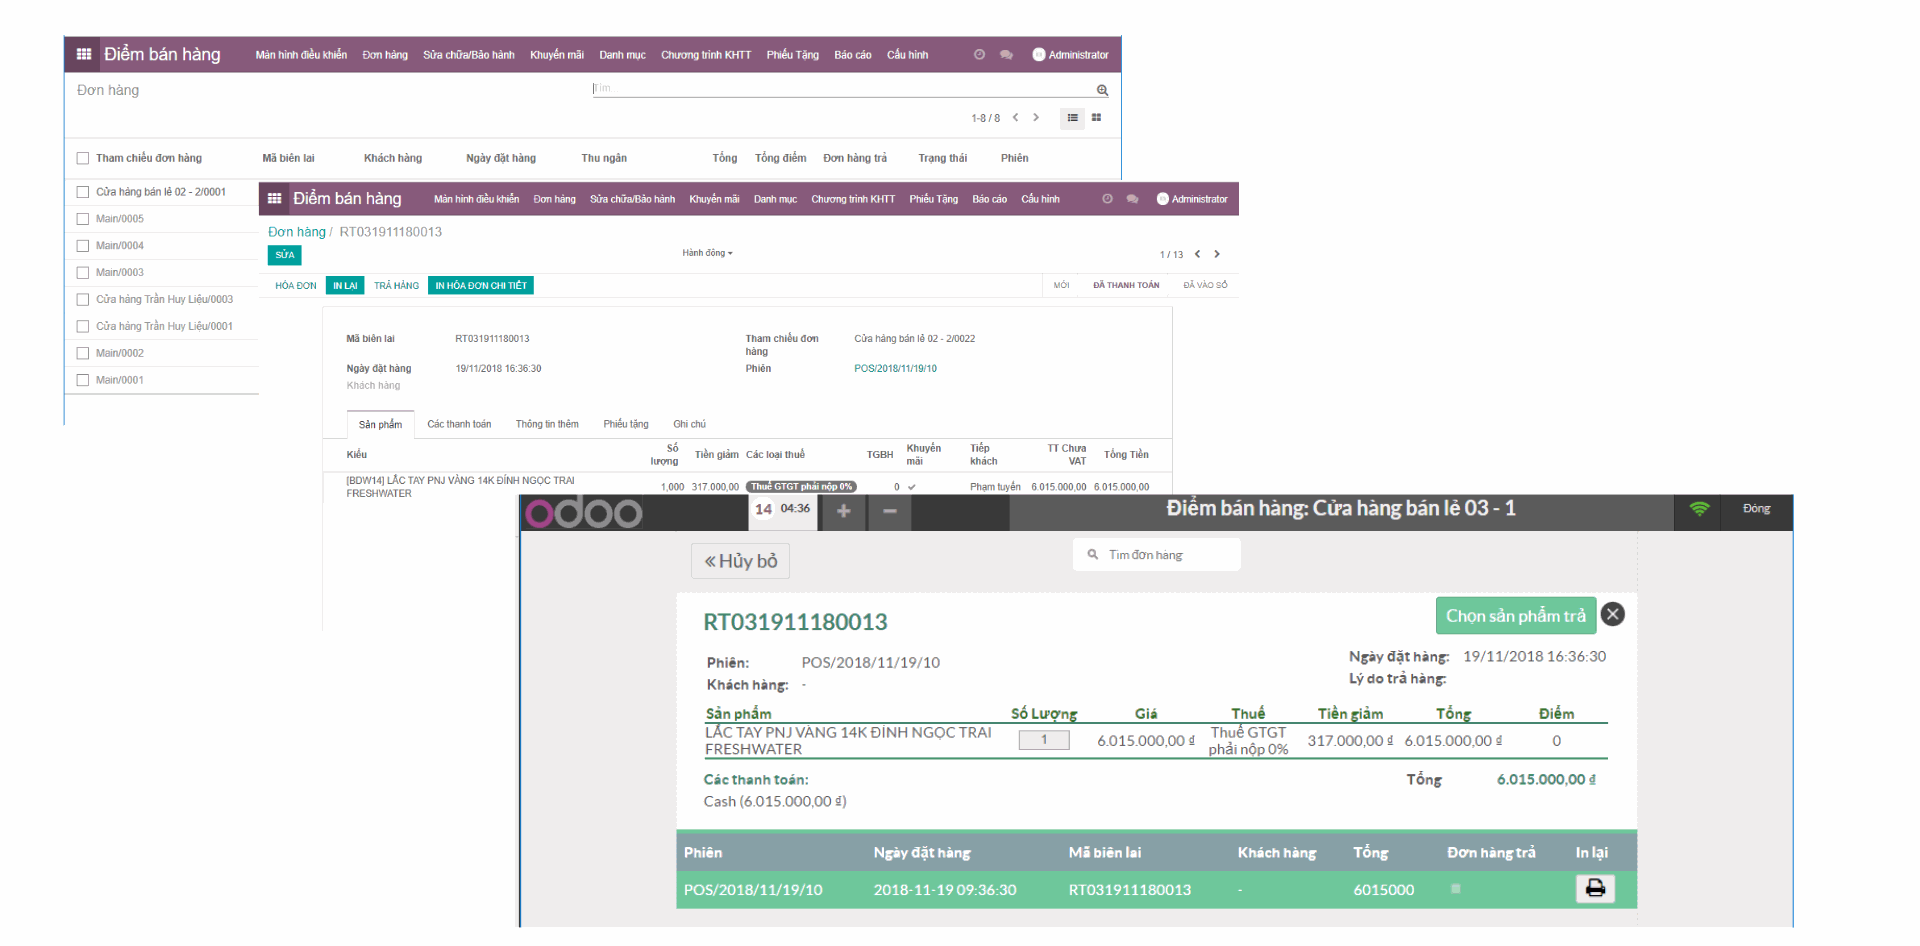Switch to kanban view icon
The width and height of the screenshot is (1920, 946).
click(x=1097, y=118)
